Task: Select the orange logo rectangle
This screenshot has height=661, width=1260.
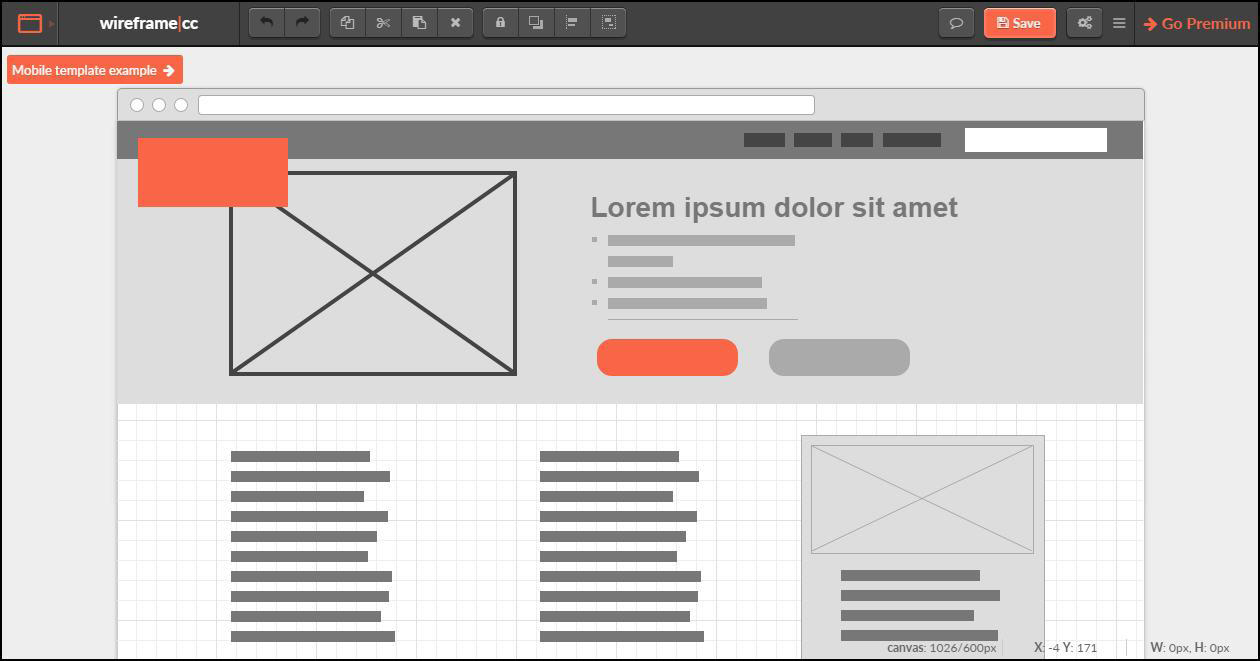Action: [213, 172]
